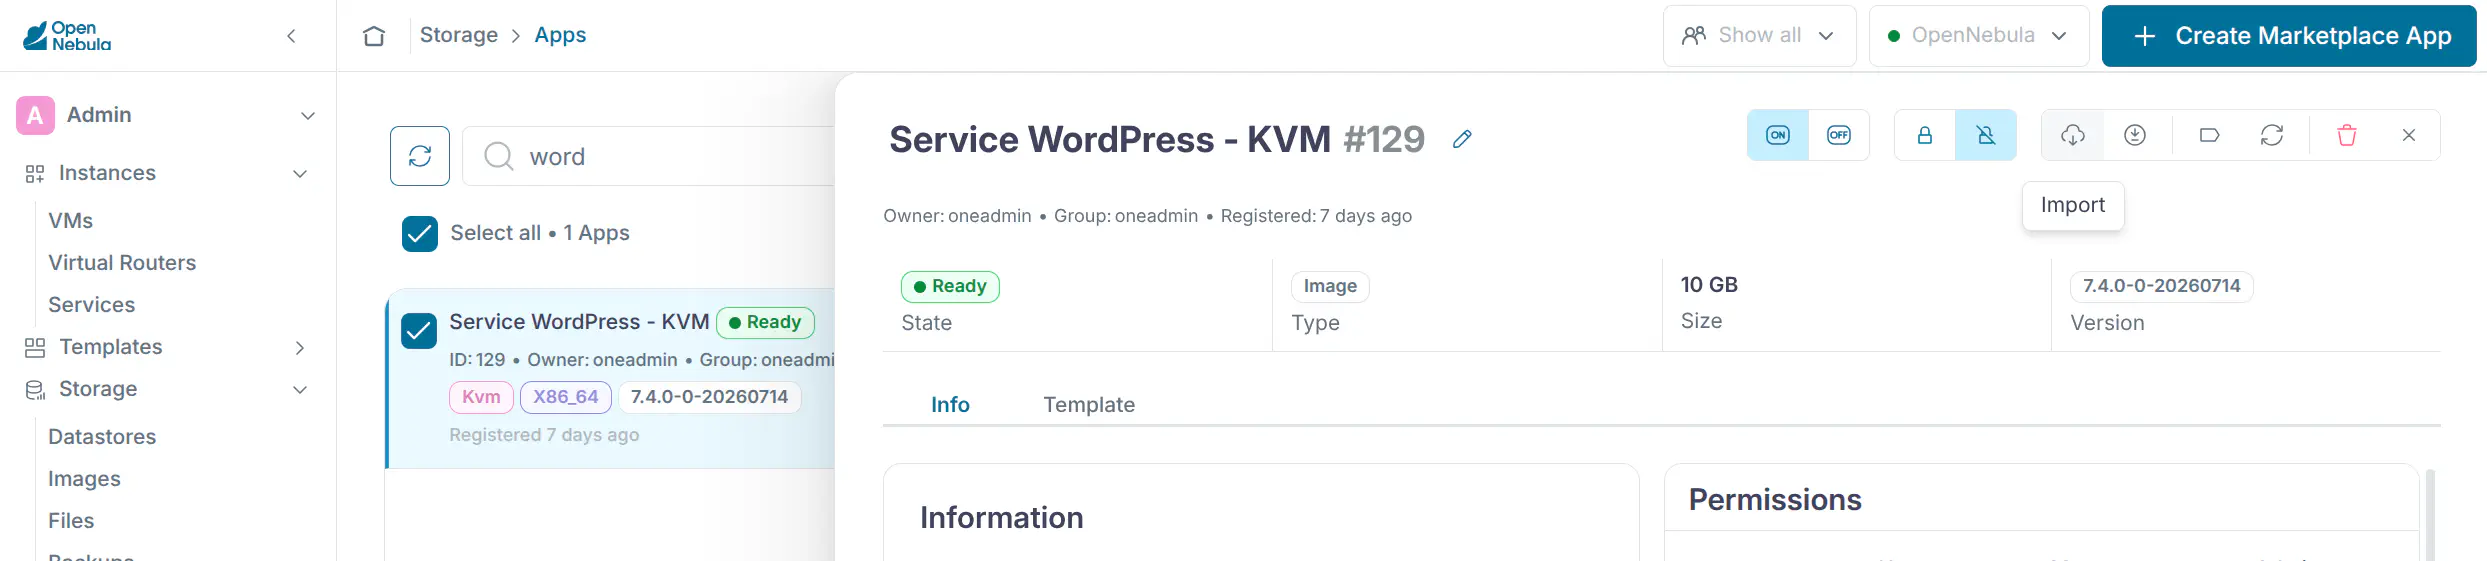2487x561 pixels.
Task: Click the Permissions panel heading
Action: click(x=1775, y=500)
